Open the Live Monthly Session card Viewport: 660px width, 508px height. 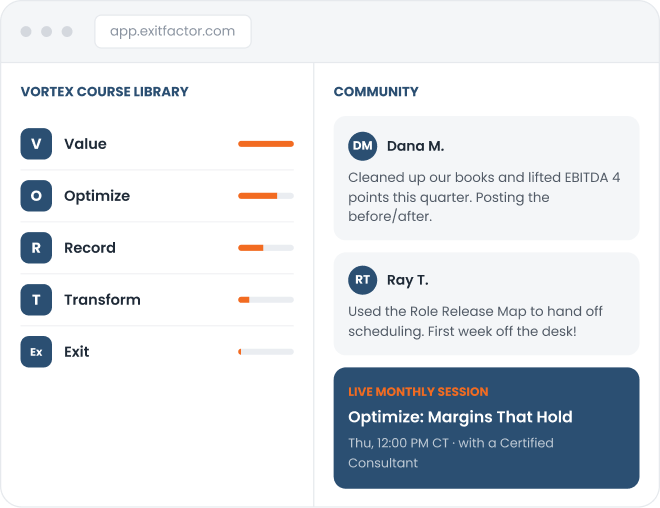click(487, 428)
